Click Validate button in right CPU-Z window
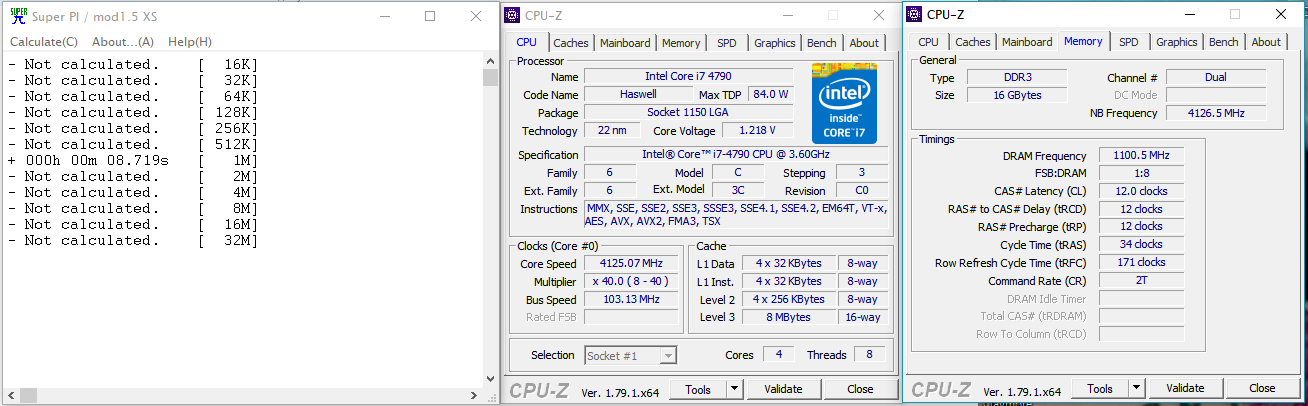 1185,388
